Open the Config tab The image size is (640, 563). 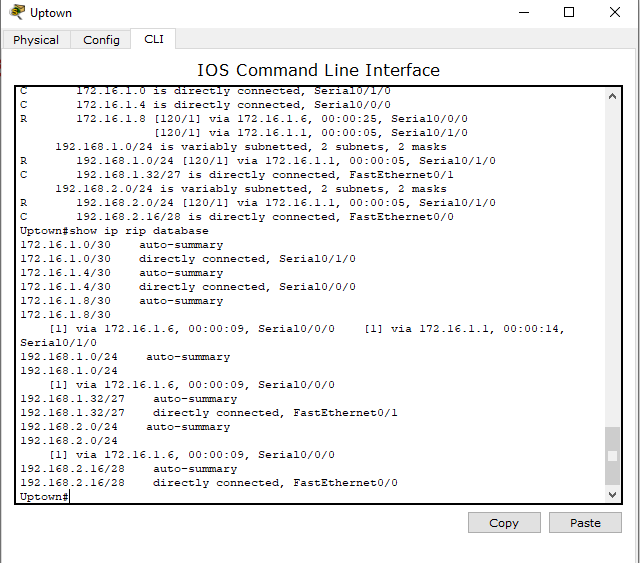[101, 40]
